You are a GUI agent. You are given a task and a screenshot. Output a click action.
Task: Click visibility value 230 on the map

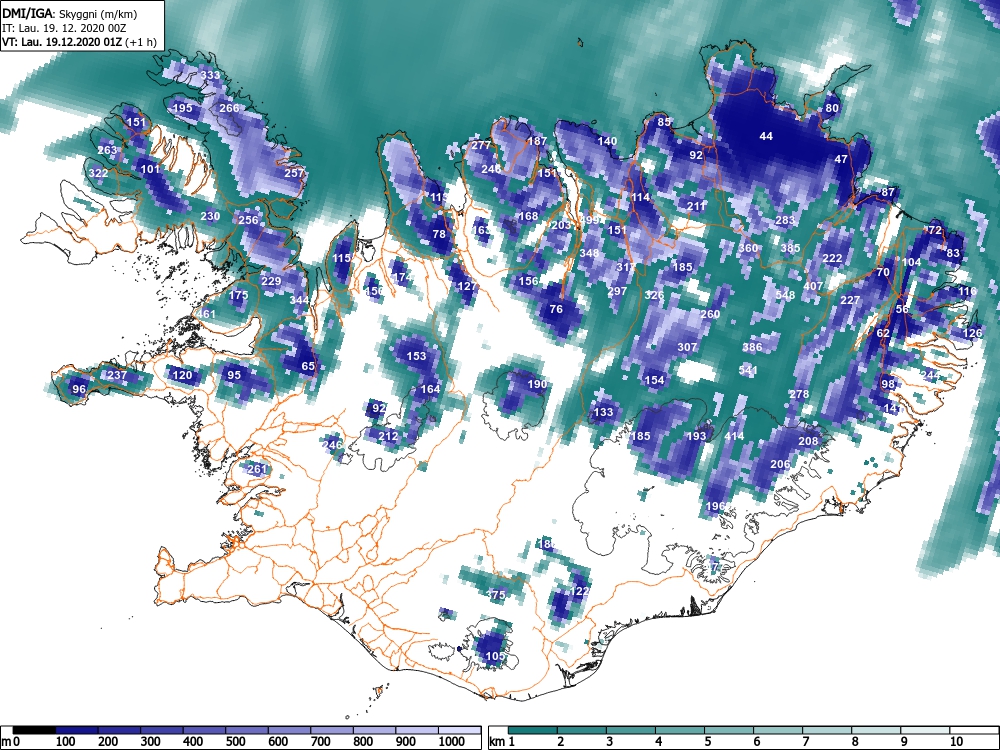tap(210, 216)
